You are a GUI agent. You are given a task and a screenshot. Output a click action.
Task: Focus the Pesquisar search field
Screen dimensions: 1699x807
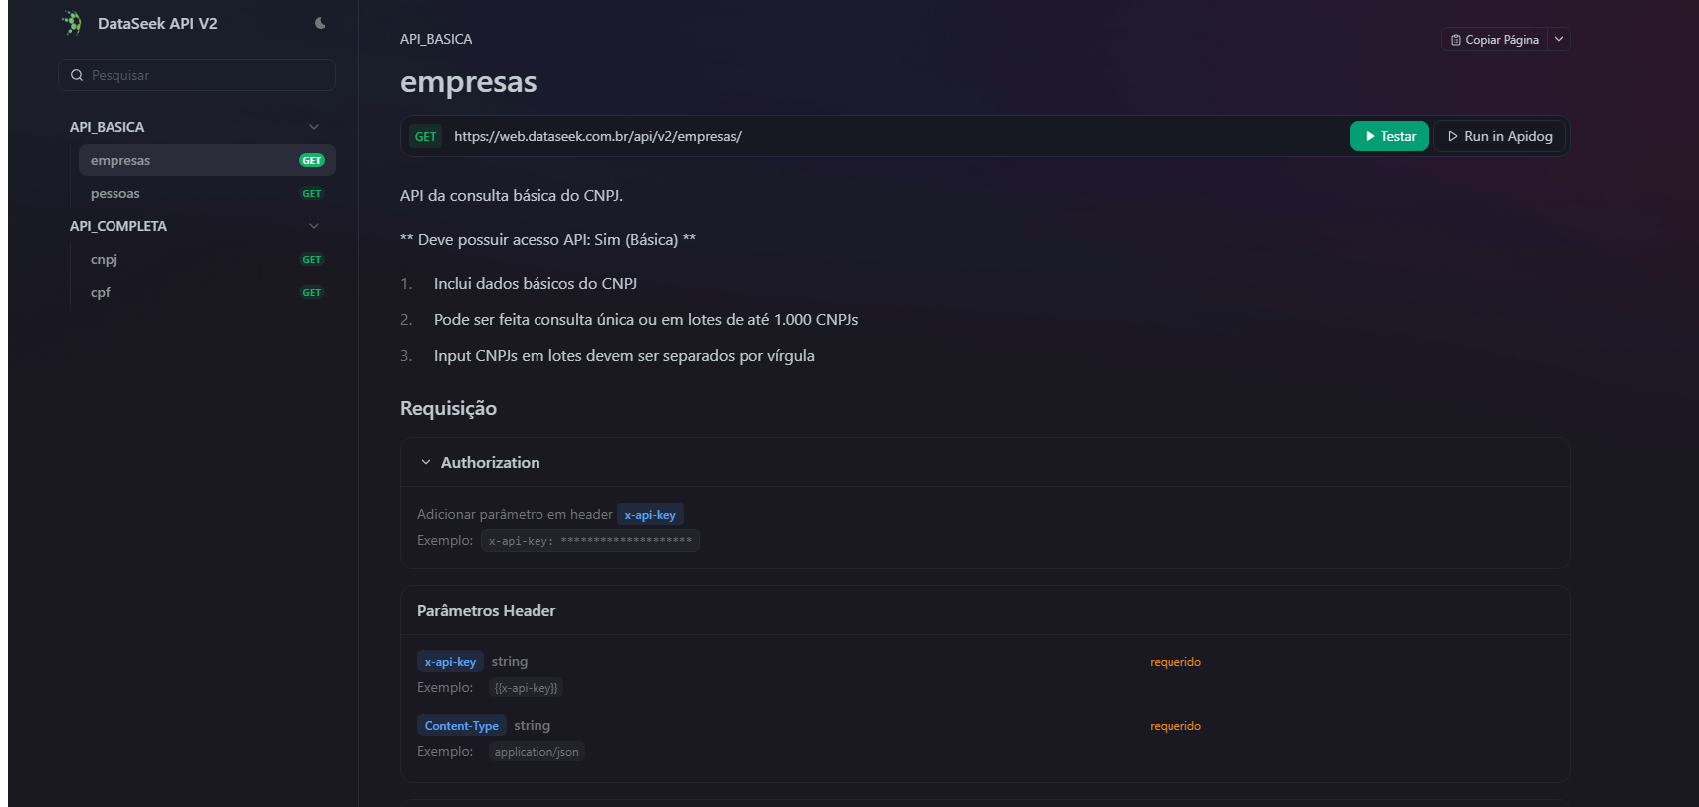197,75
